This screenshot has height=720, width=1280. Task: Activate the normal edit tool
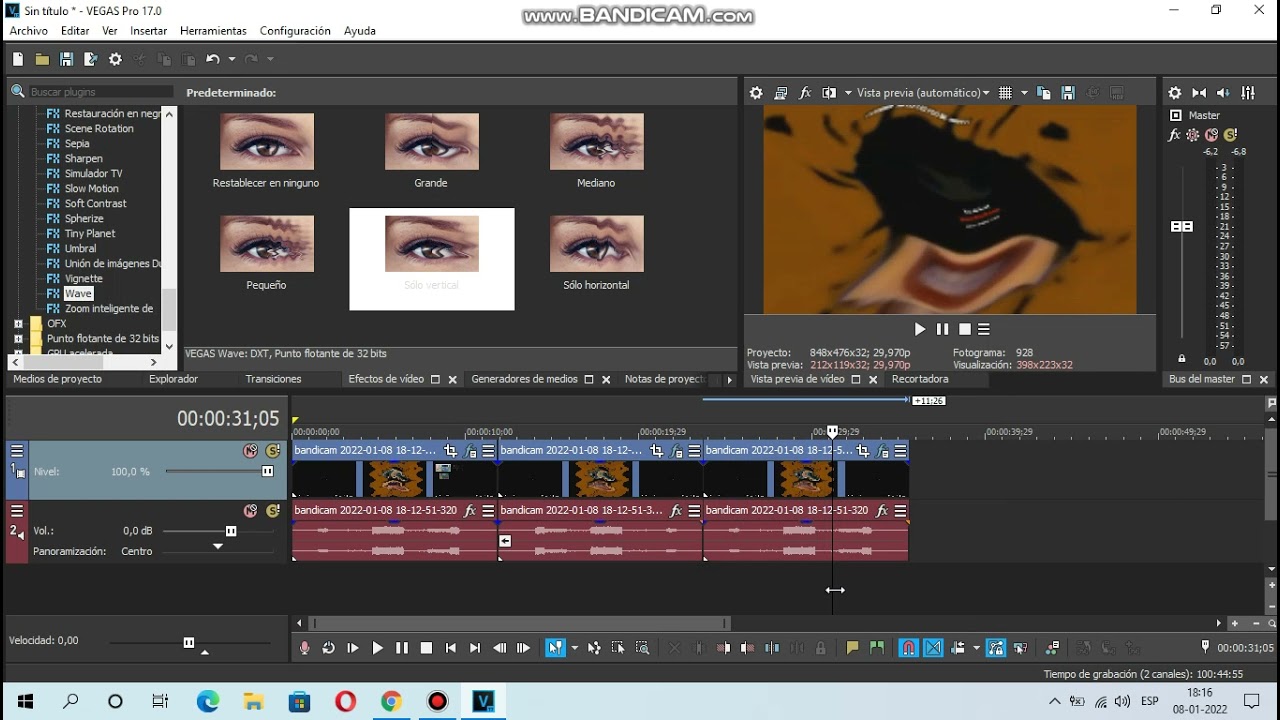click(x=553, y=648)
